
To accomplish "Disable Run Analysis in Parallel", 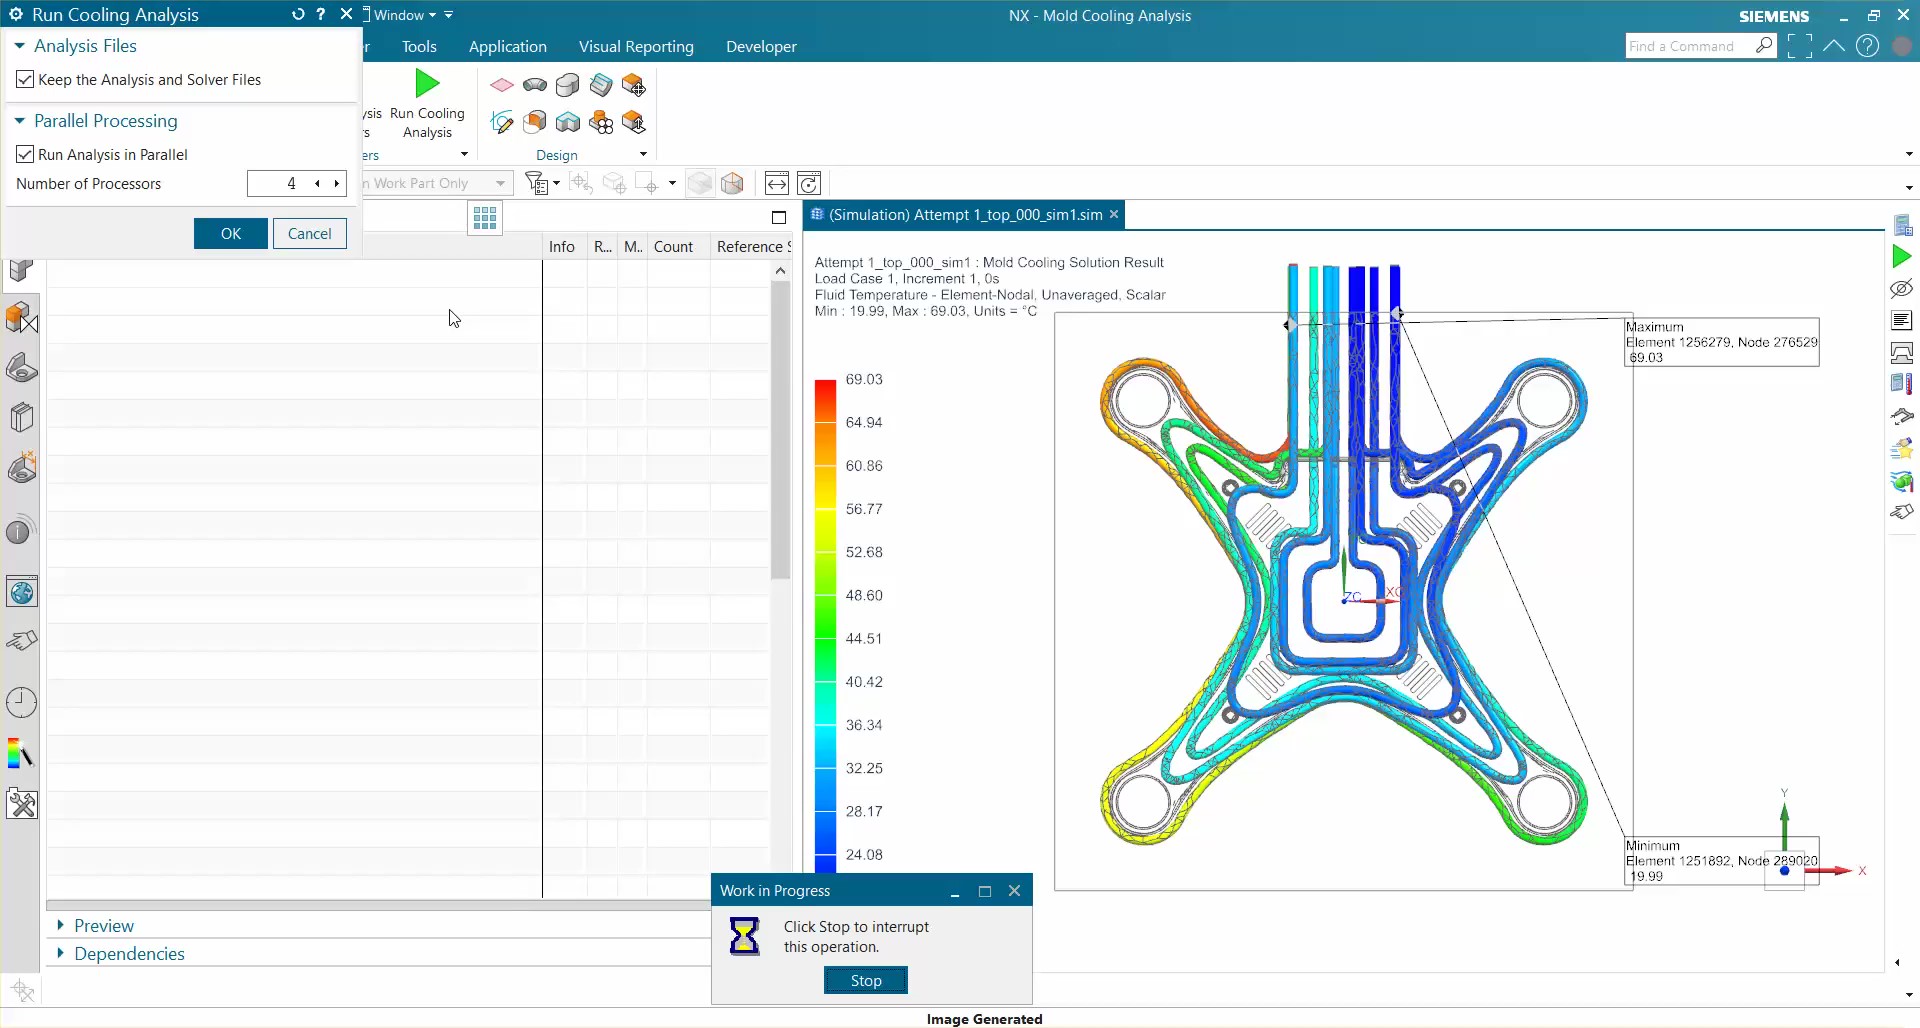I will coord(25,154).
